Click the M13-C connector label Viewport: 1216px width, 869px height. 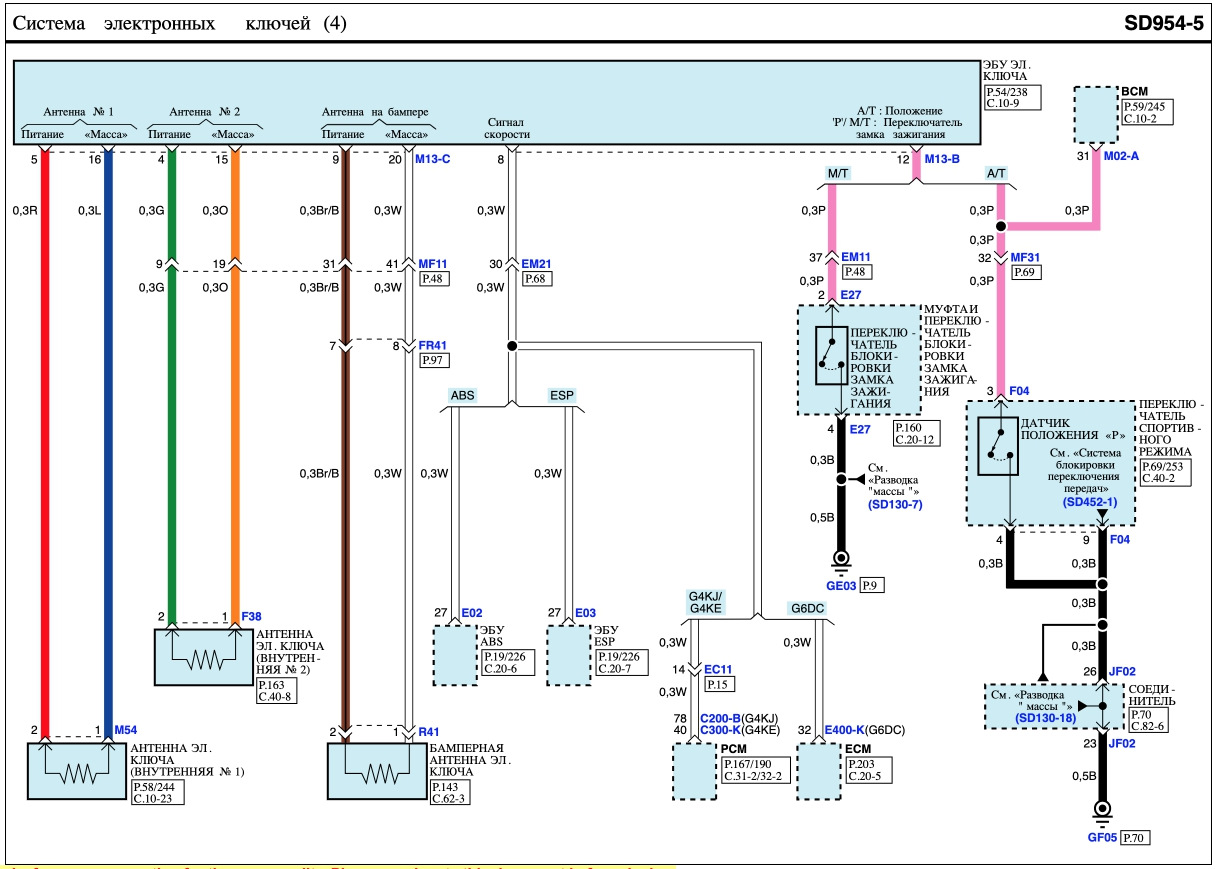click(434, 158)
